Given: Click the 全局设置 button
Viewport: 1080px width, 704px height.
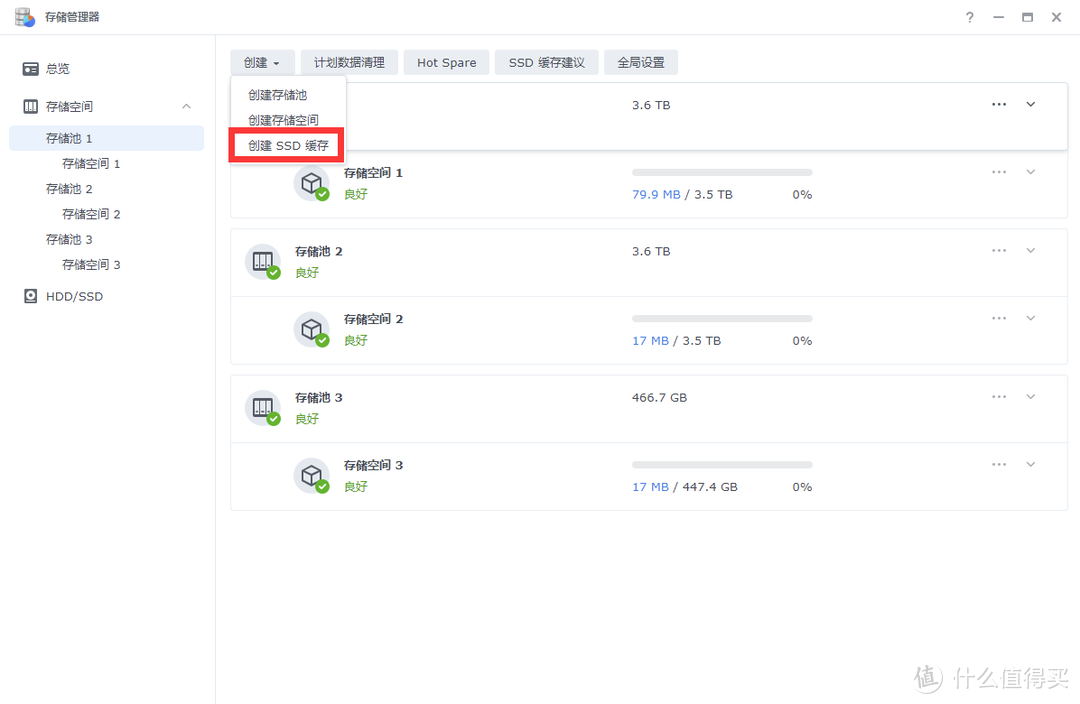Looking at the screenshot, I should coord(640,62).
